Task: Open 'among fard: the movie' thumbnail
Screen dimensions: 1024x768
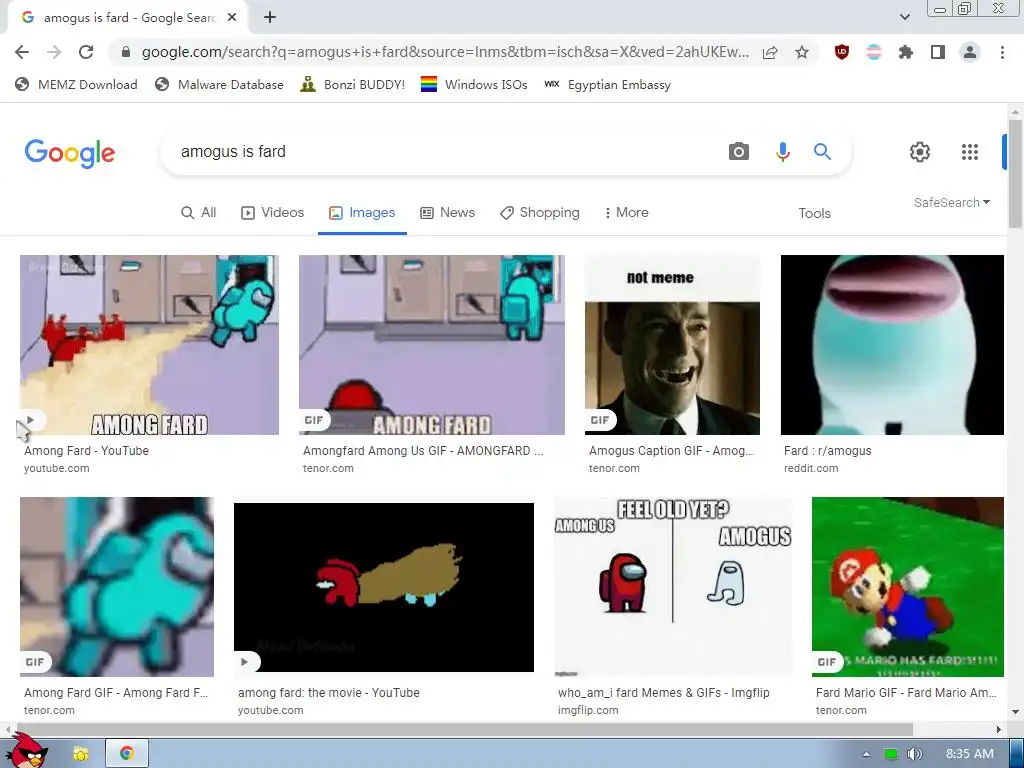Action: [384, 587]
